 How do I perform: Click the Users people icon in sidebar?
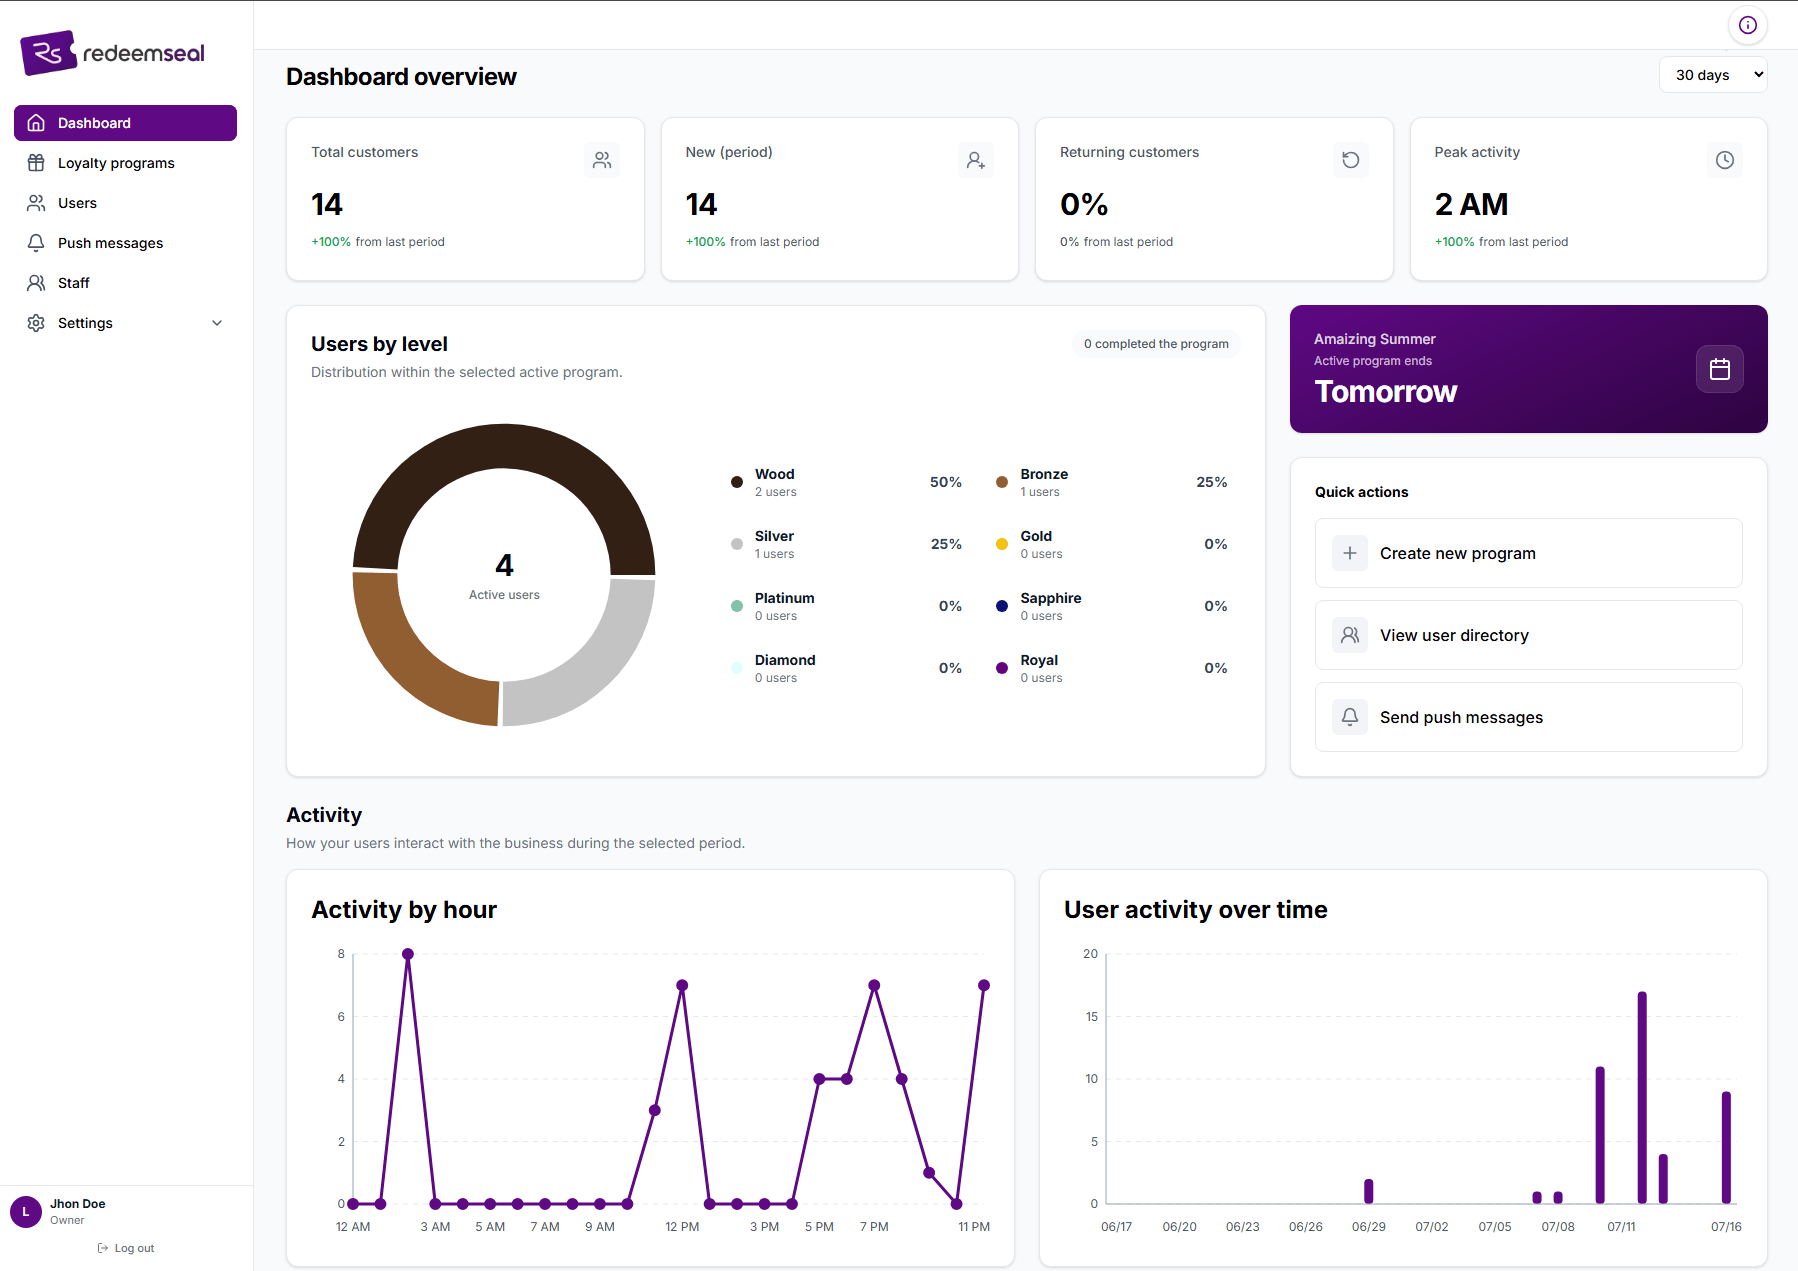point(36,203)
